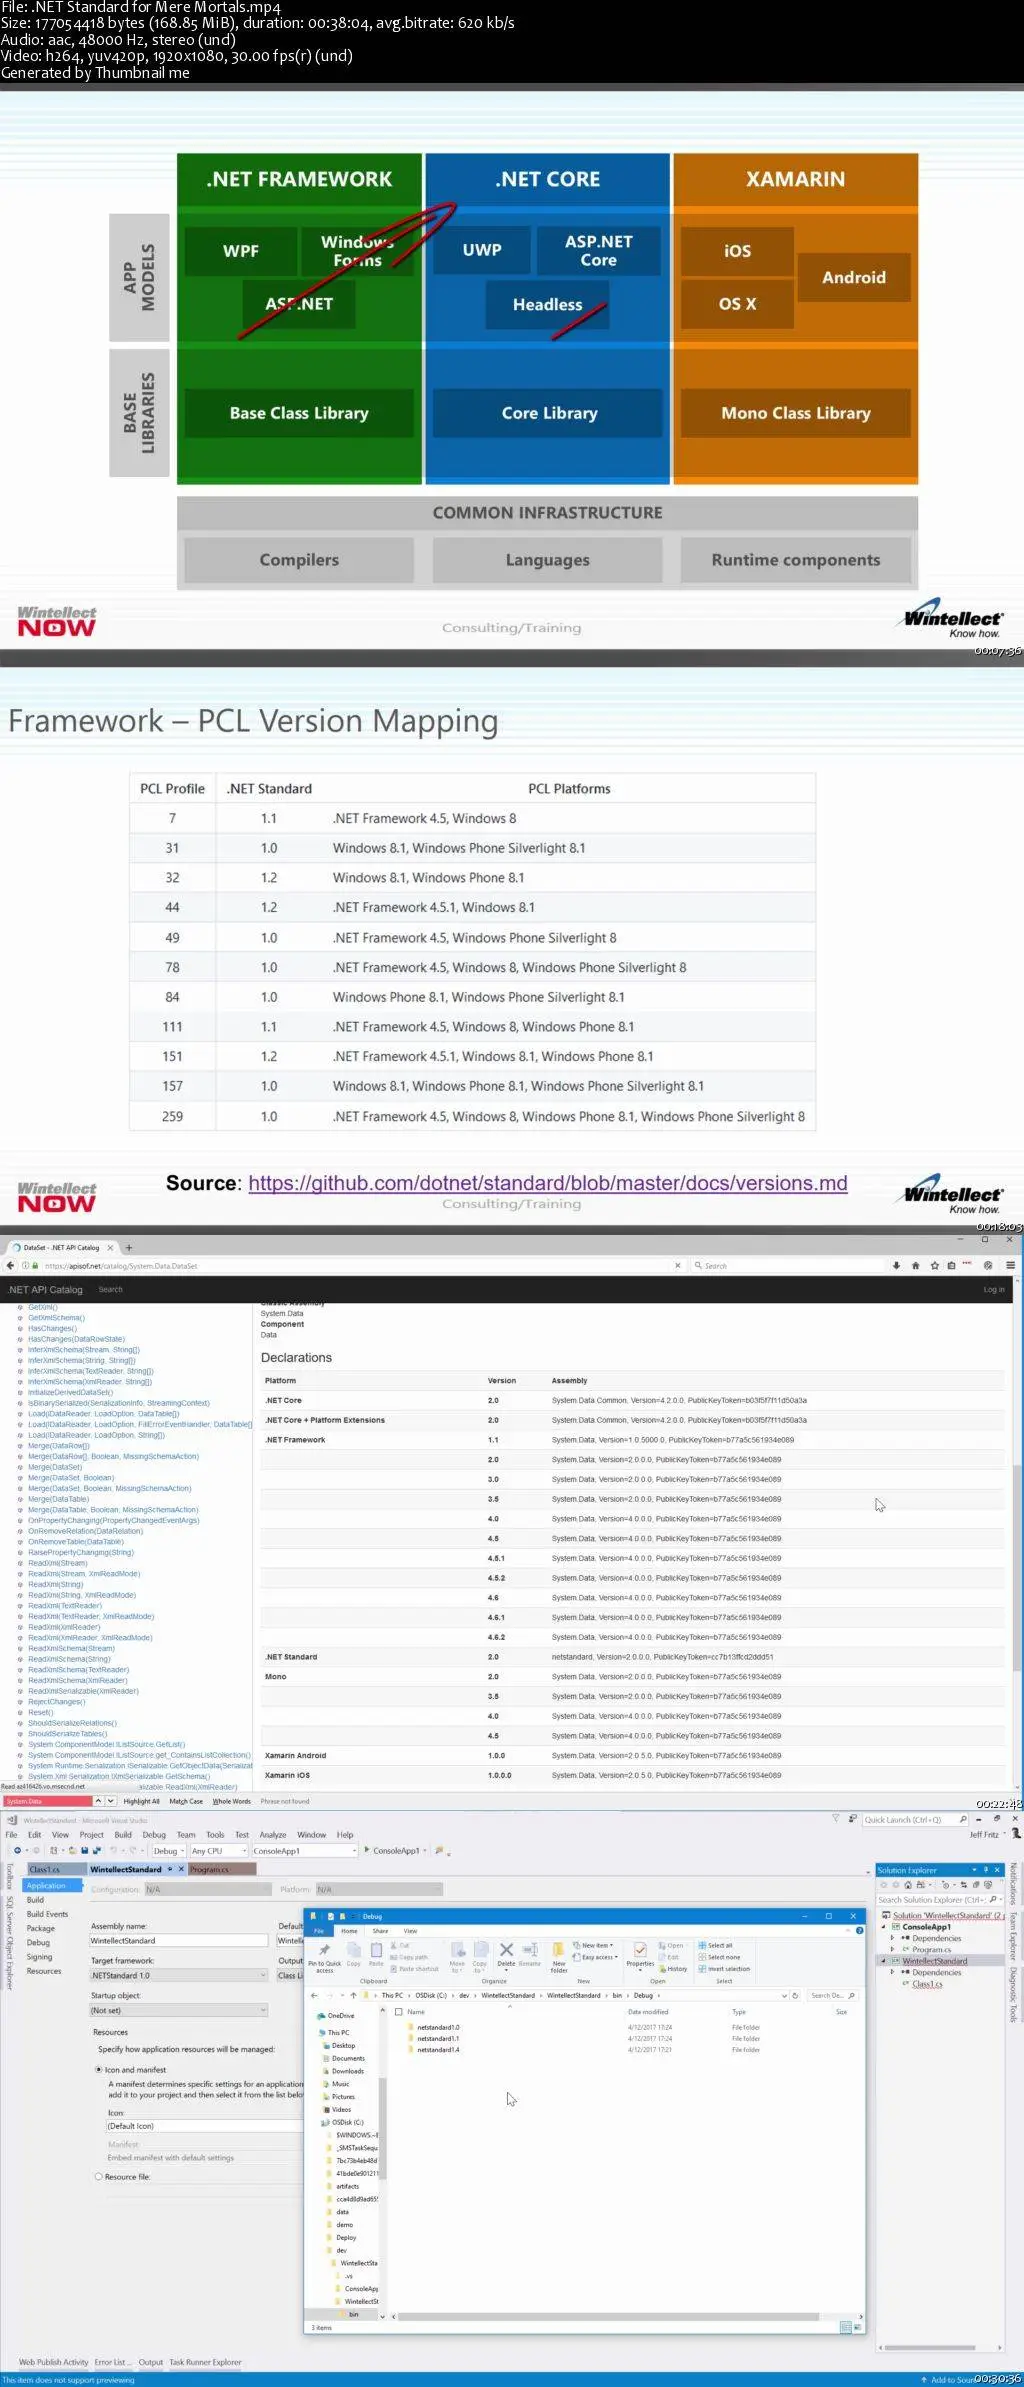
Task: Click the browser Home icon
Action: pos(915,1265)
